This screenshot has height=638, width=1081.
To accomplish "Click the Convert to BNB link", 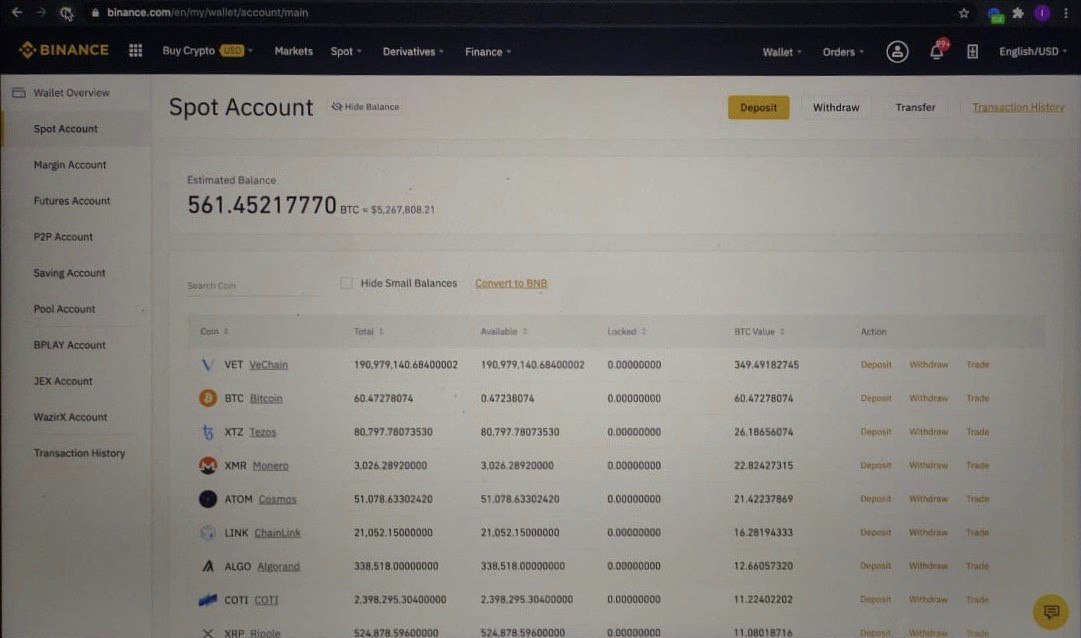I will (x=511, y=283).
